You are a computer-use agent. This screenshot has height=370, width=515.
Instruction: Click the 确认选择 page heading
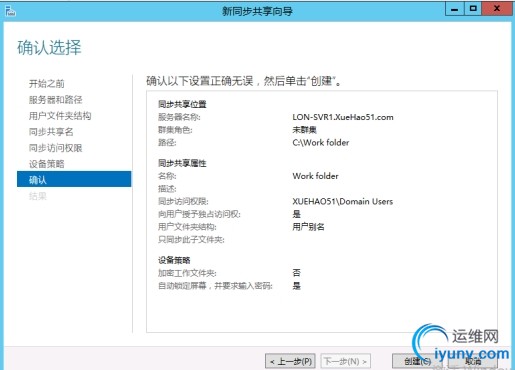pyautogui.click(x=49, y=47)
